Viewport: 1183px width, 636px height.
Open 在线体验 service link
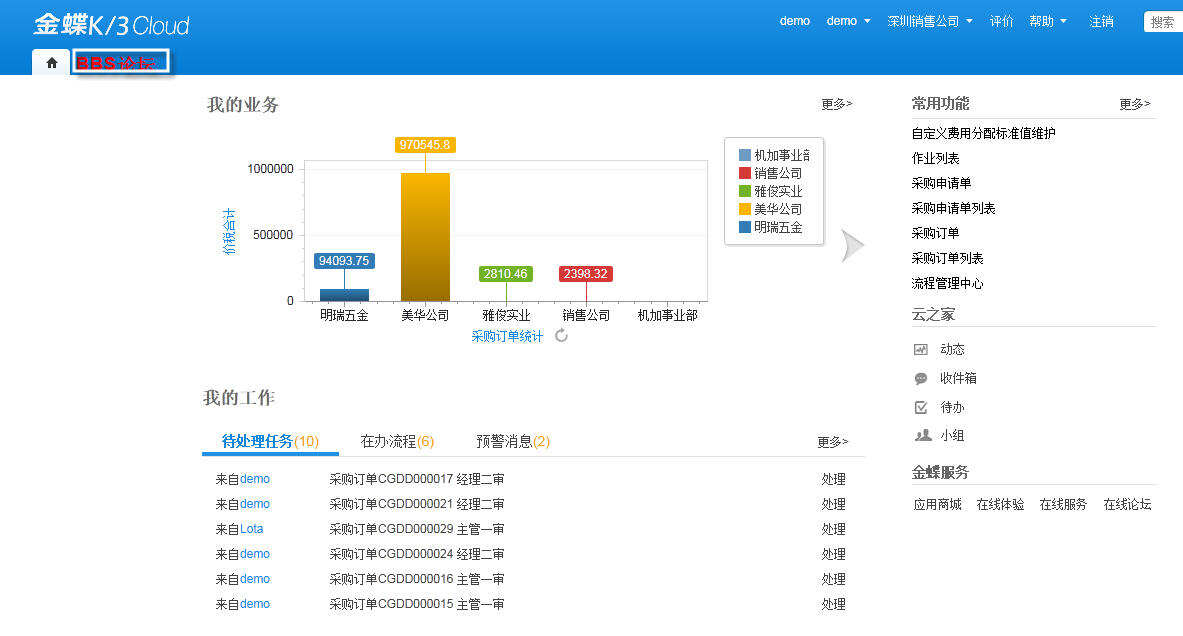tap(1000, 505)
